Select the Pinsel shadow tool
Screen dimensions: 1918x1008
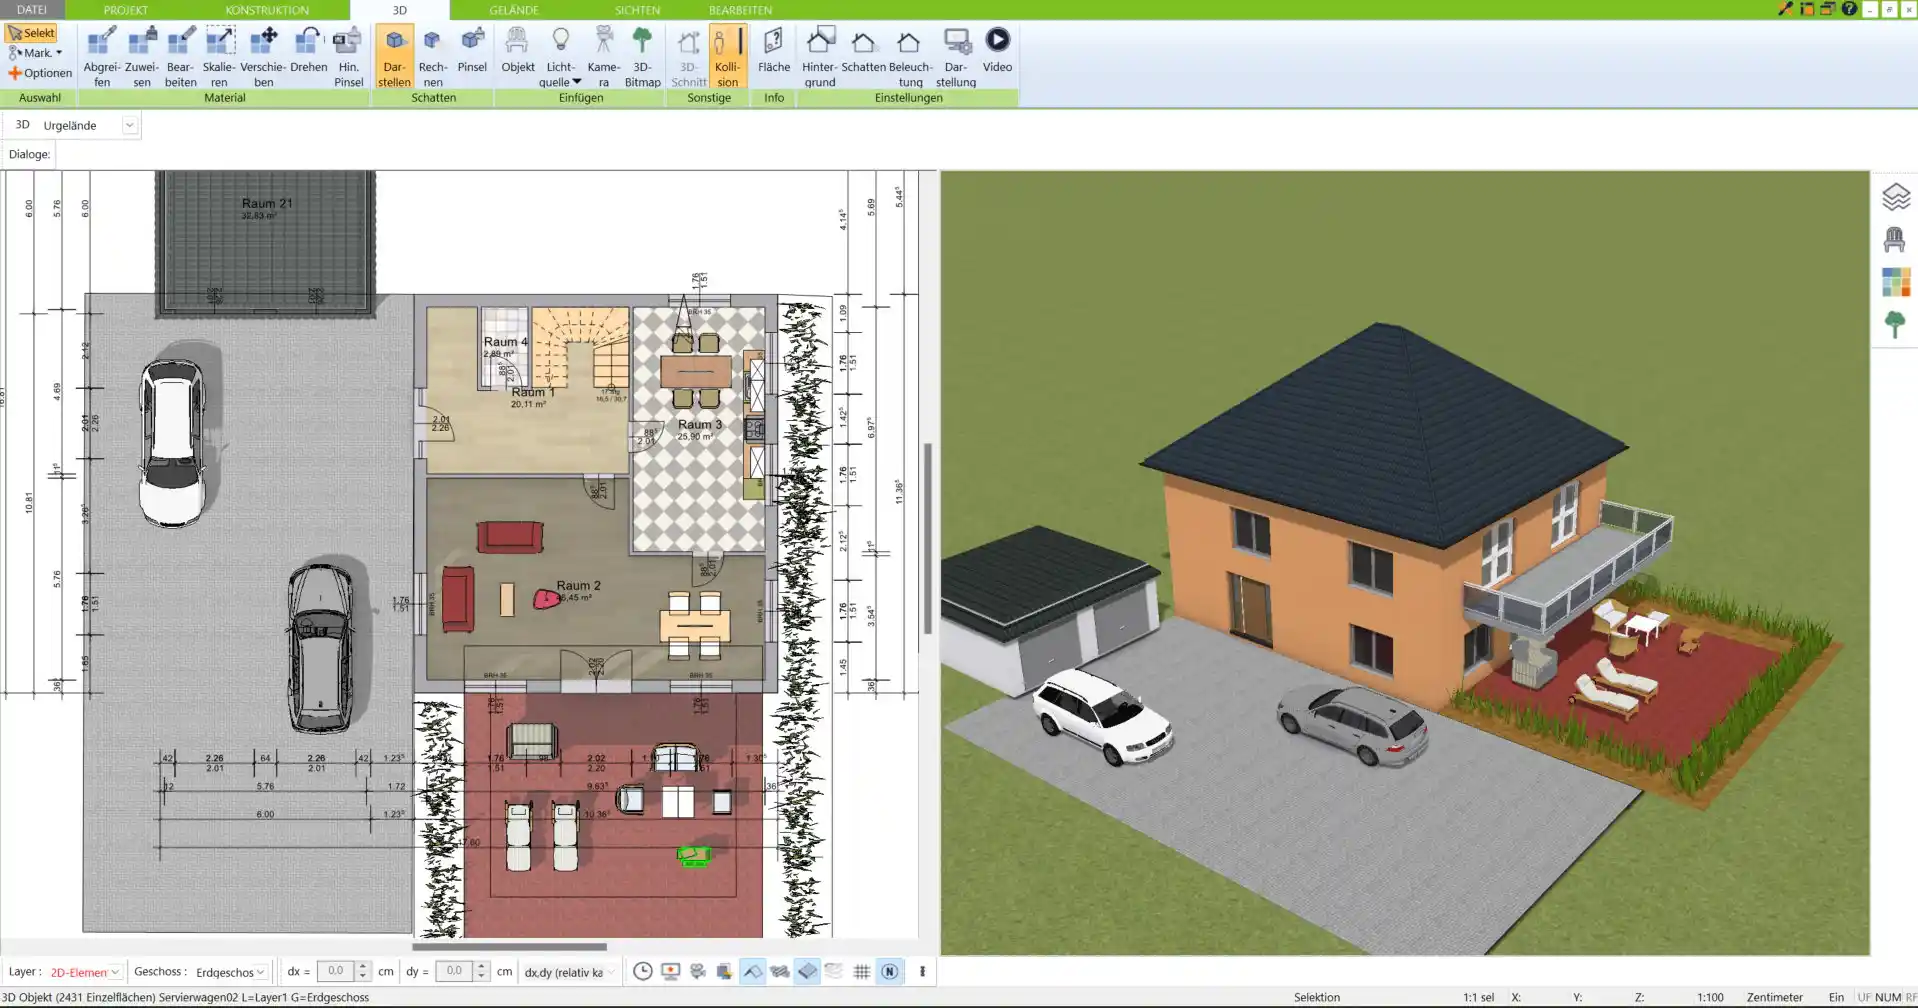pyautogui.click(x=472, y=50)
